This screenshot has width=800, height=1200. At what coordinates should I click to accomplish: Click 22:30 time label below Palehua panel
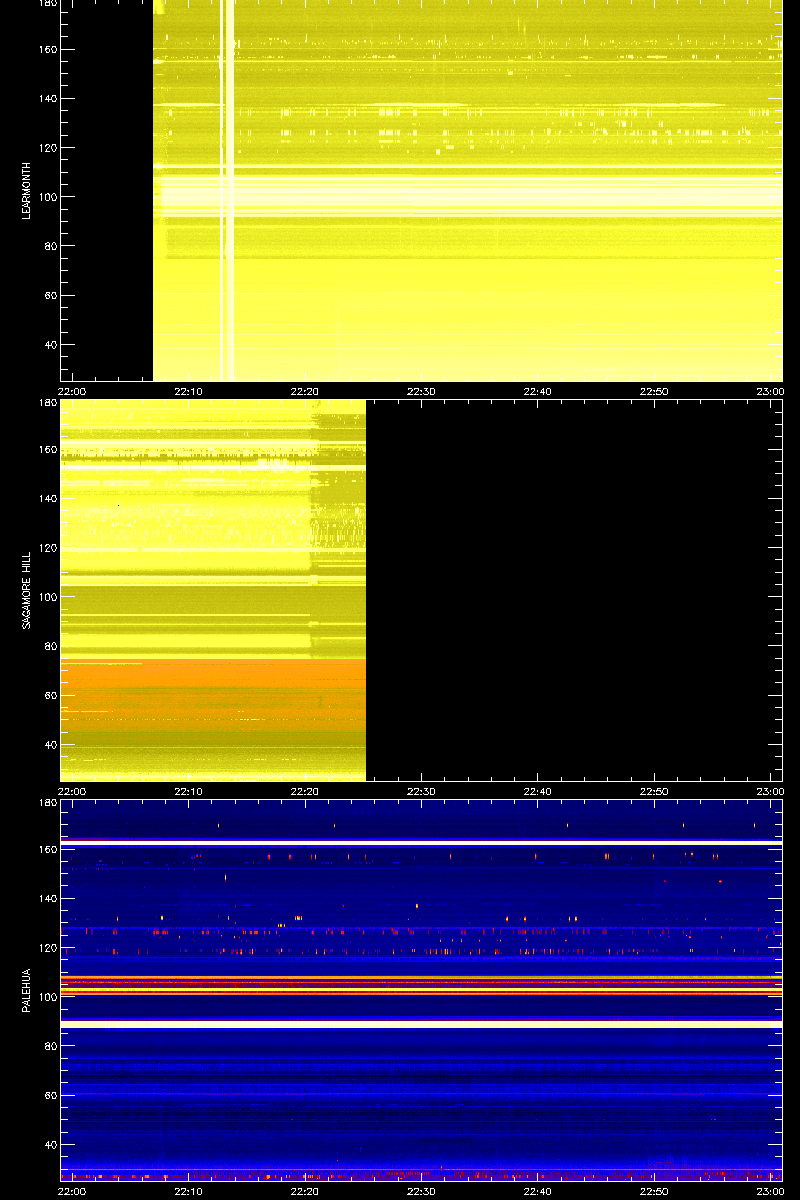click(x=421, y=1191)
